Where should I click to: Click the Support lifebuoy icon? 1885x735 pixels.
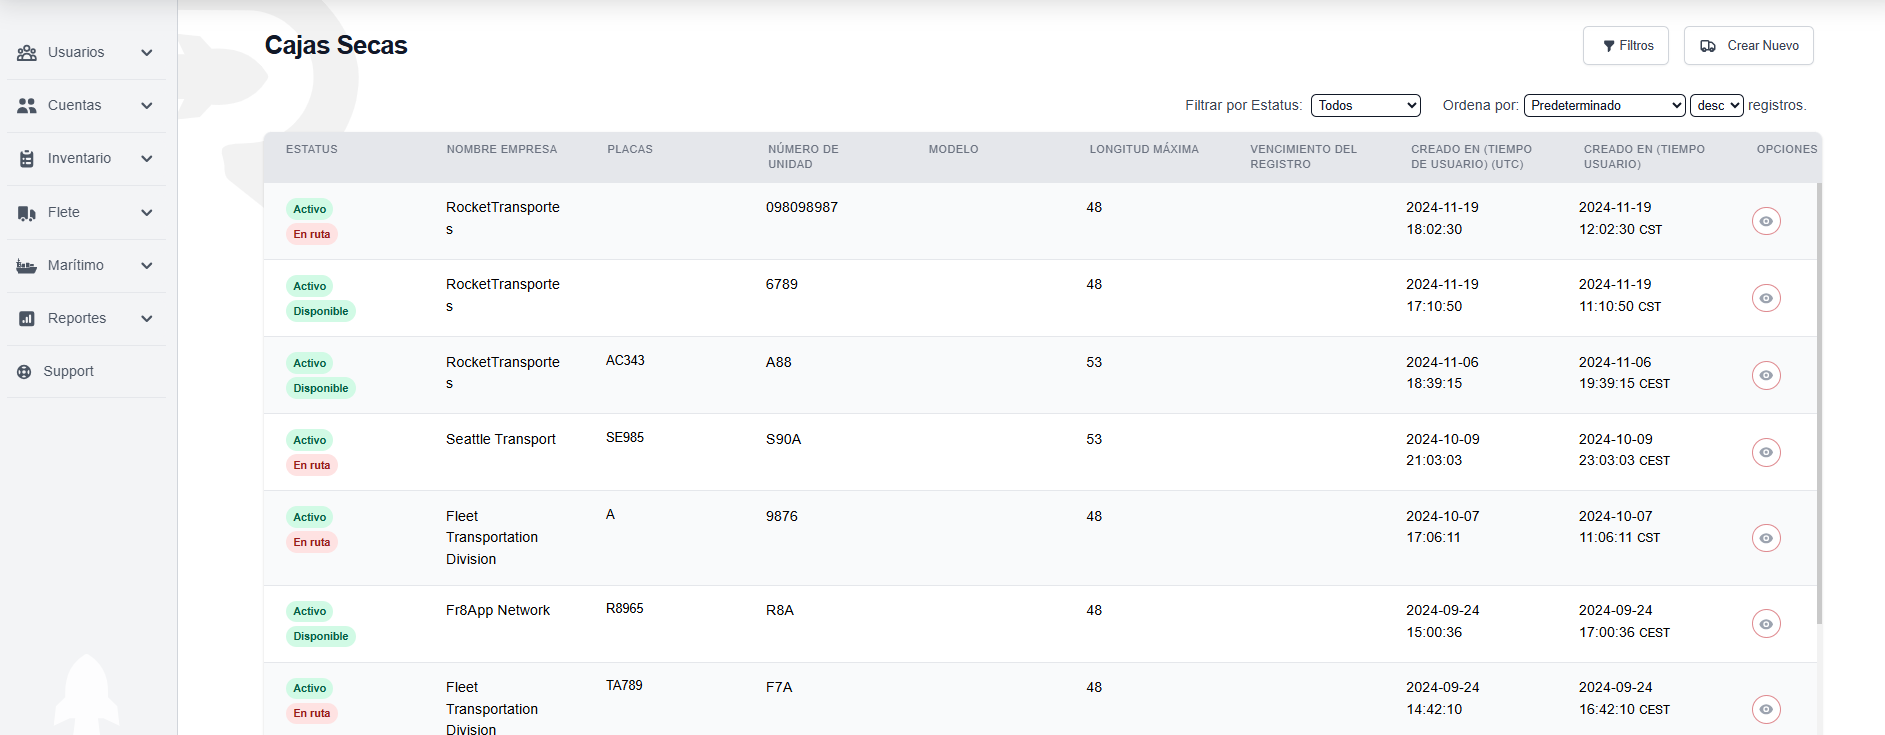(24, 372)
